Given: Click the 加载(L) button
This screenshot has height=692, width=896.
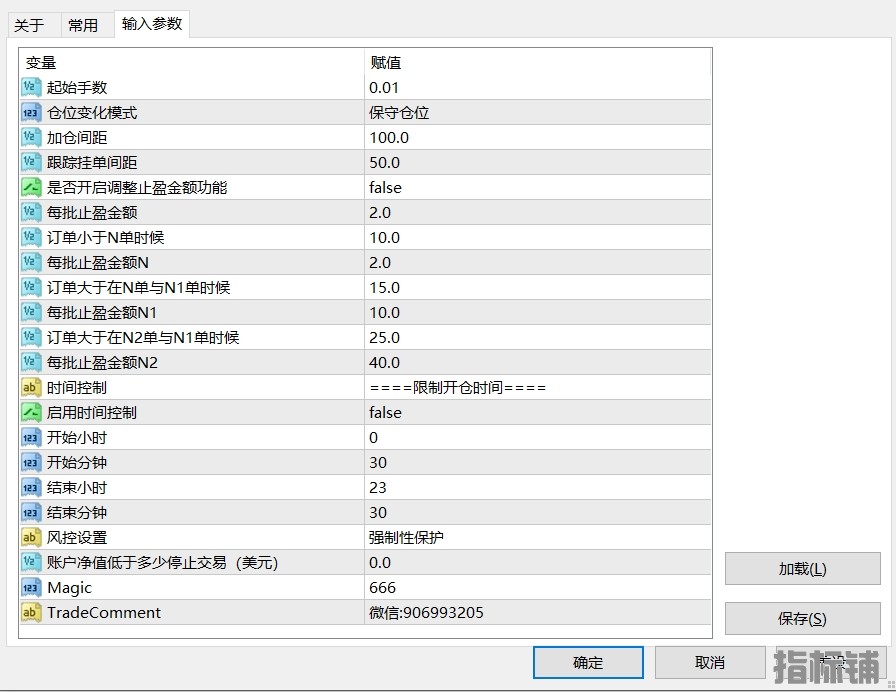Looking at the screenshot, I should [x=802, y=569].
